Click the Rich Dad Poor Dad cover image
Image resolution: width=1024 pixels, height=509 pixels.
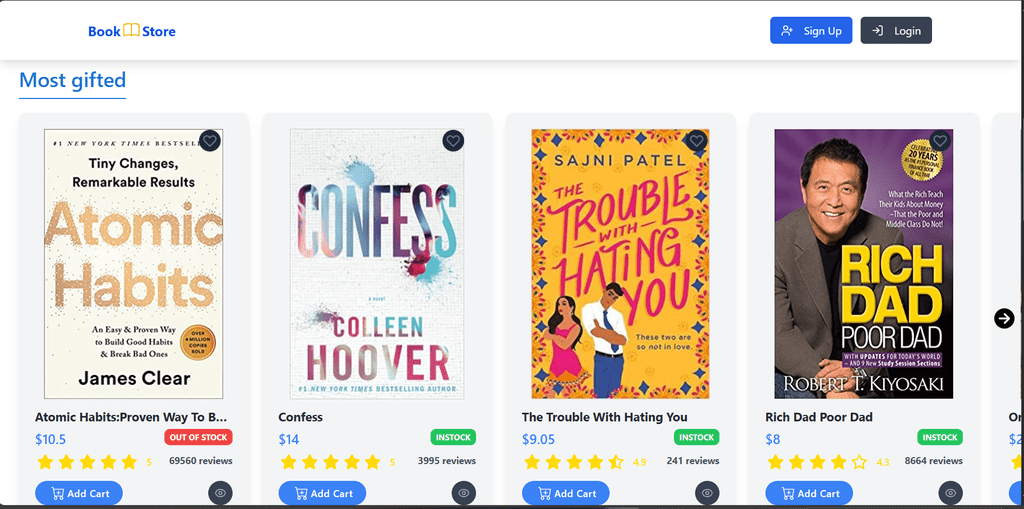[863, 264]
